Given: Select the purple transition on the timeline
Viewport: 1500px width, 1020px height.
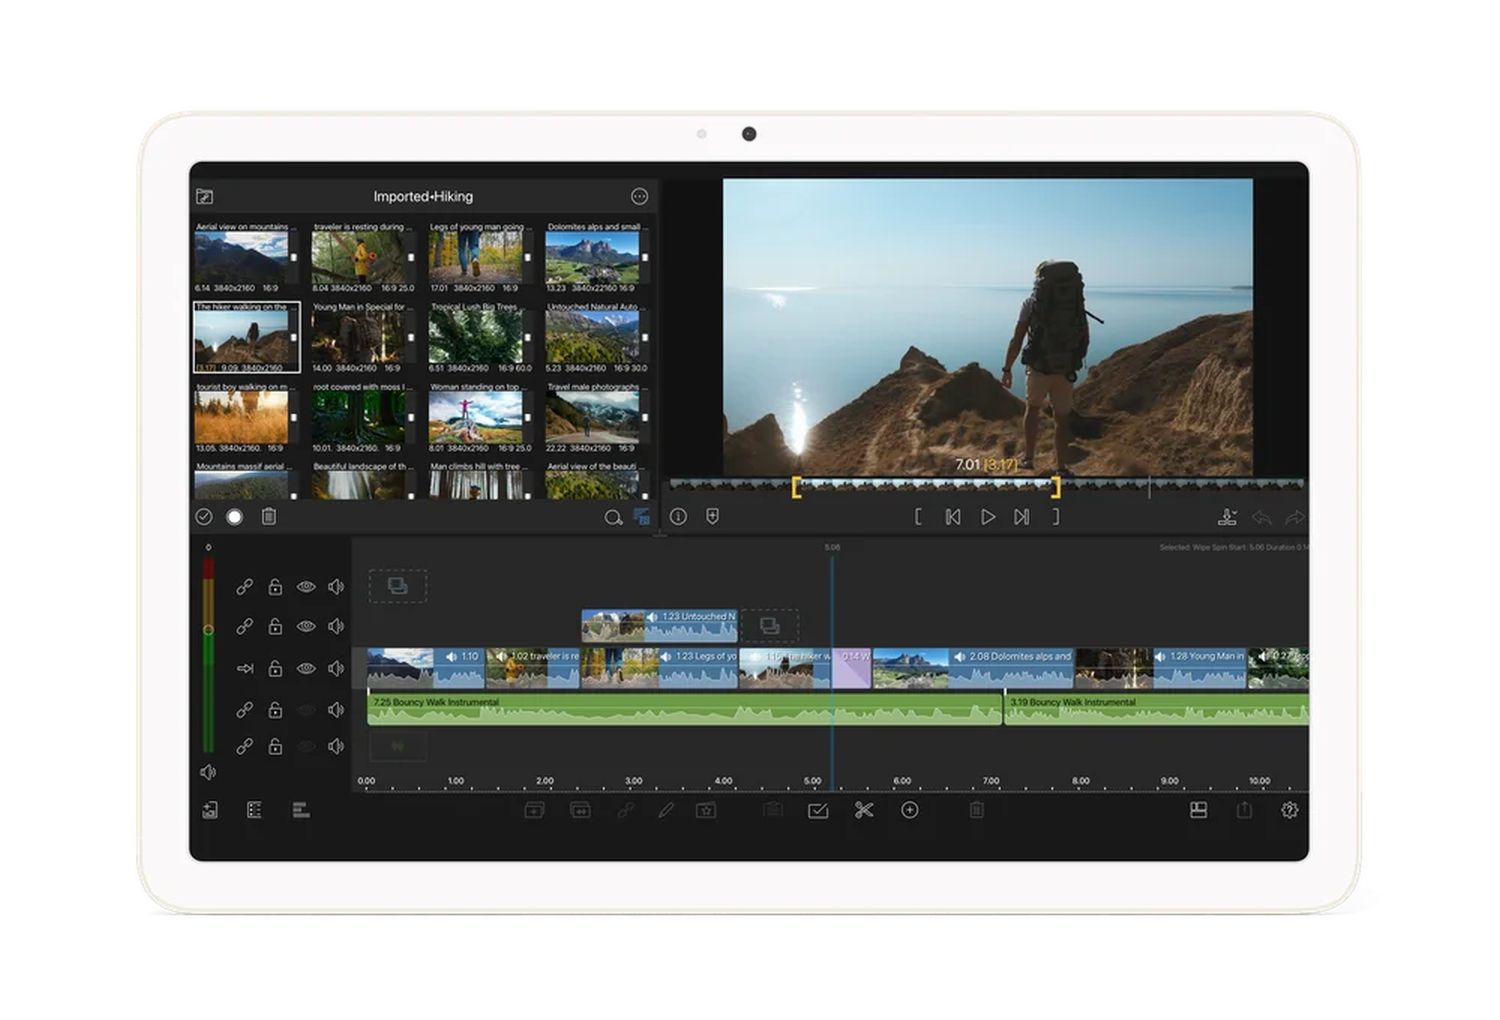Looking at the screenshot, I should pos(852,668).
